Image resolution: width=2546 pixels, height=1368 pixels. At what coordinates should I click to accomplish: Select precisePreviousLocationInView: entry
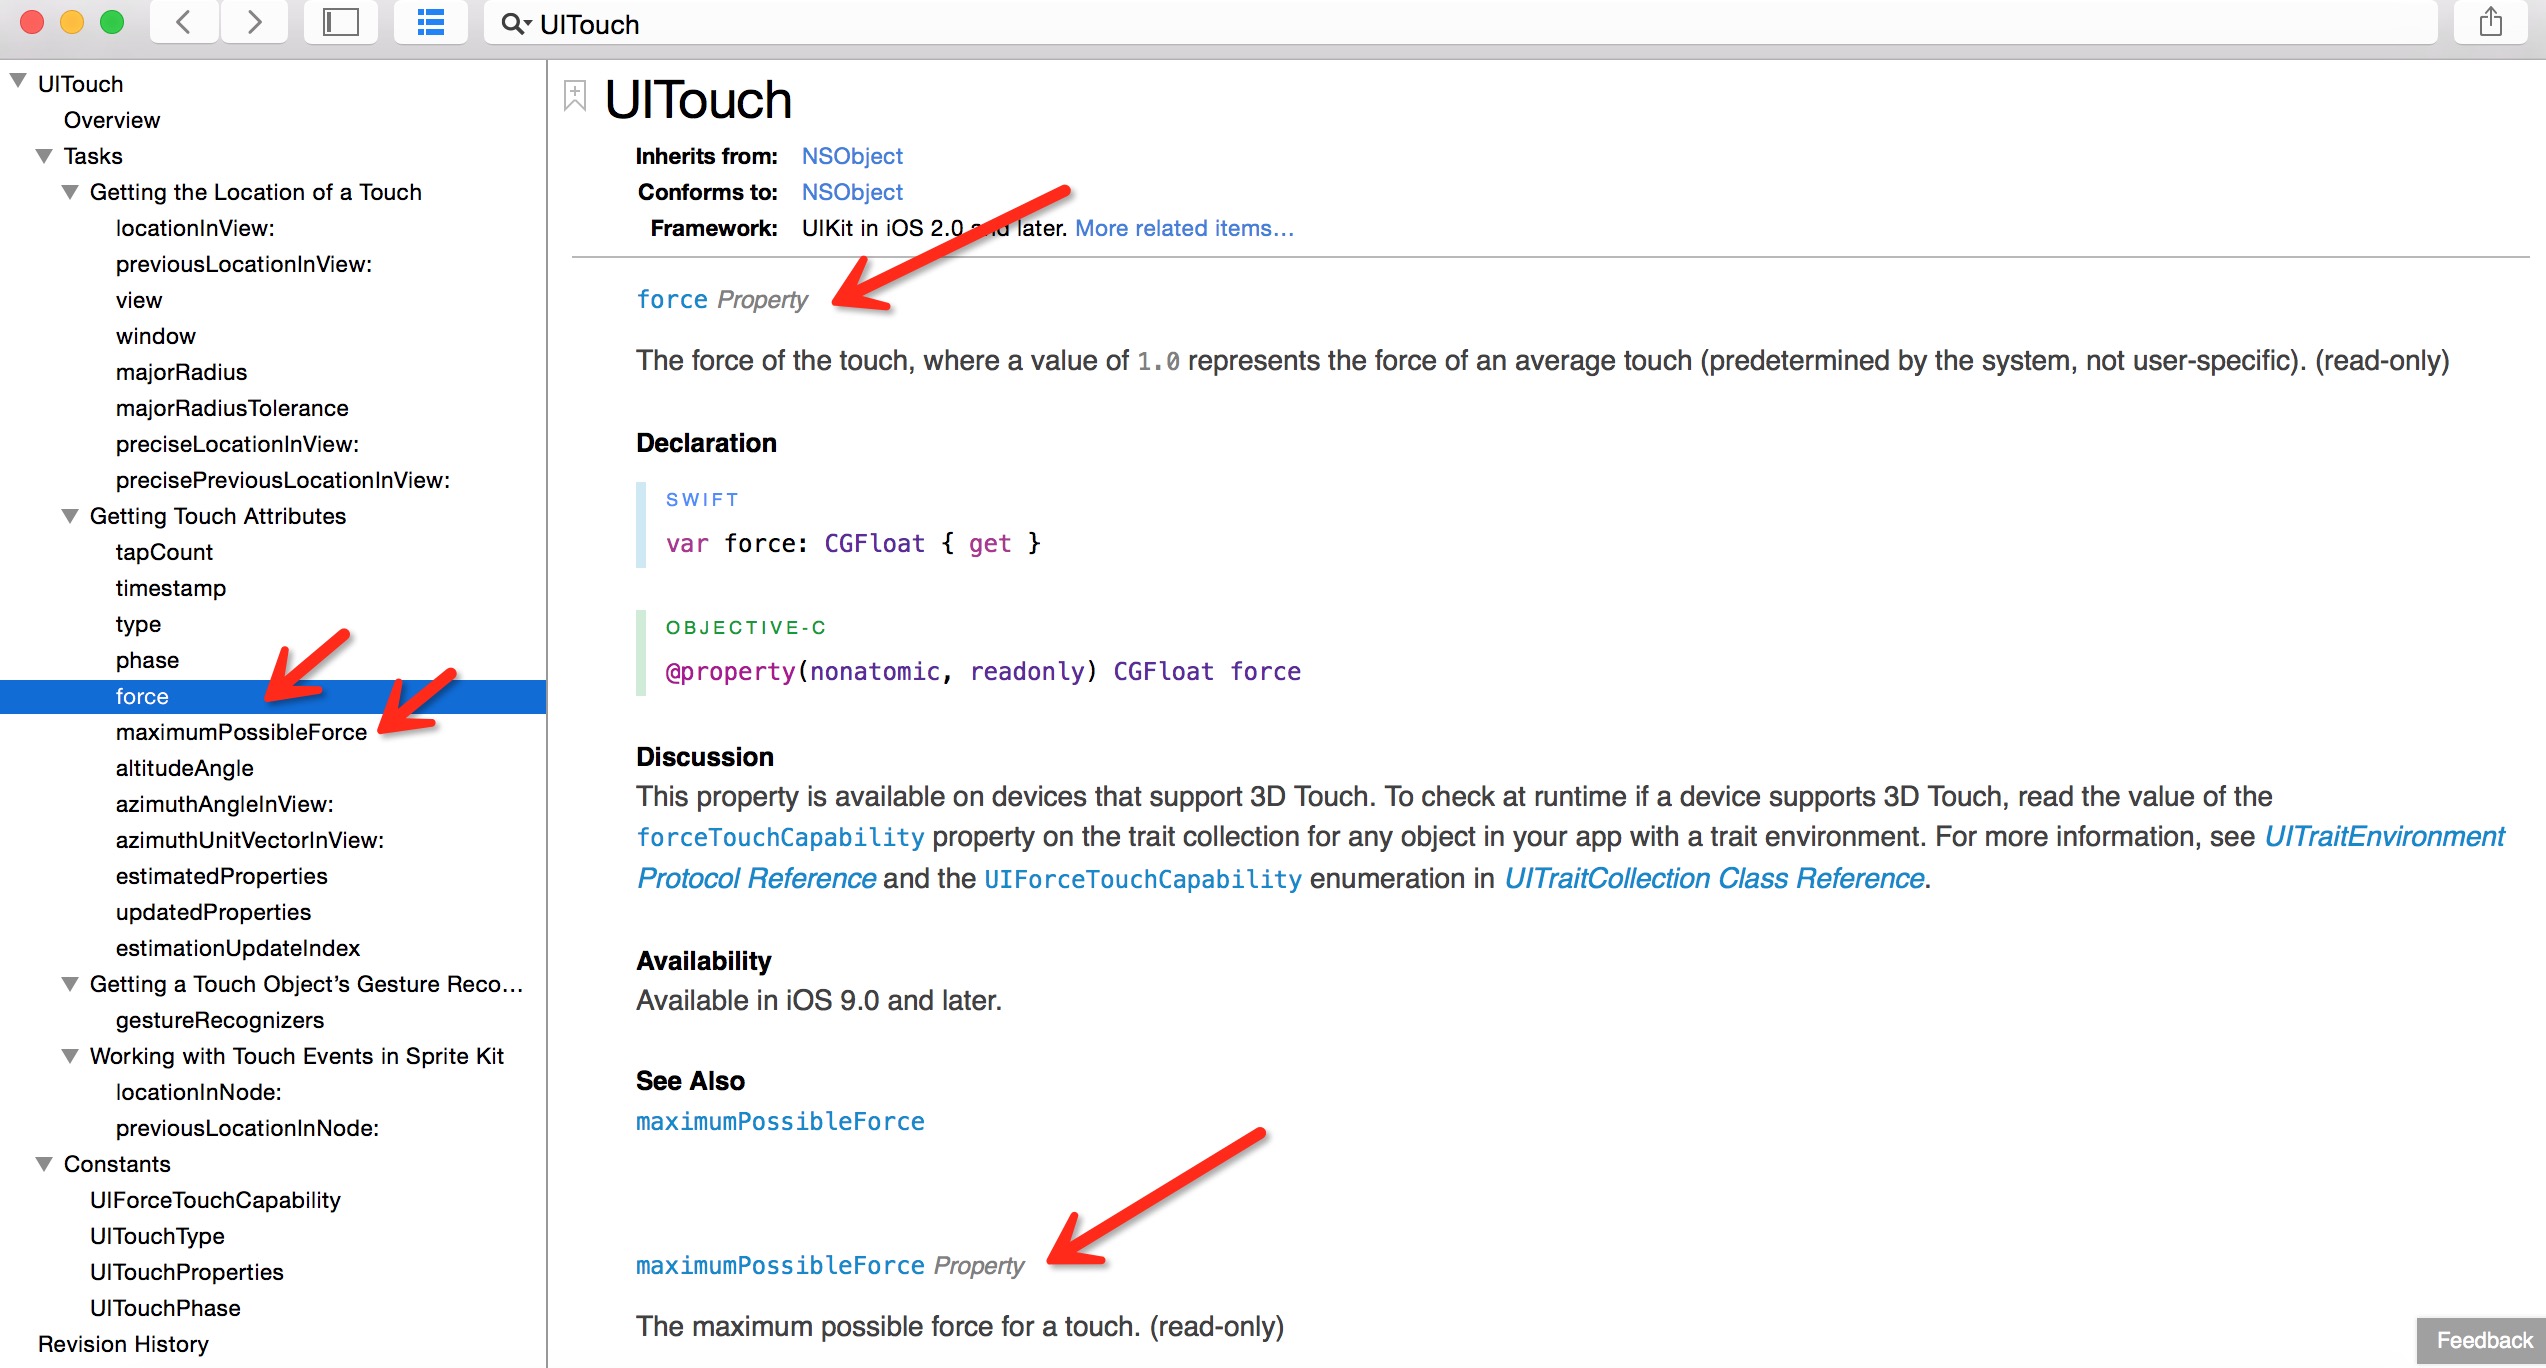click(x=283, y=480)
